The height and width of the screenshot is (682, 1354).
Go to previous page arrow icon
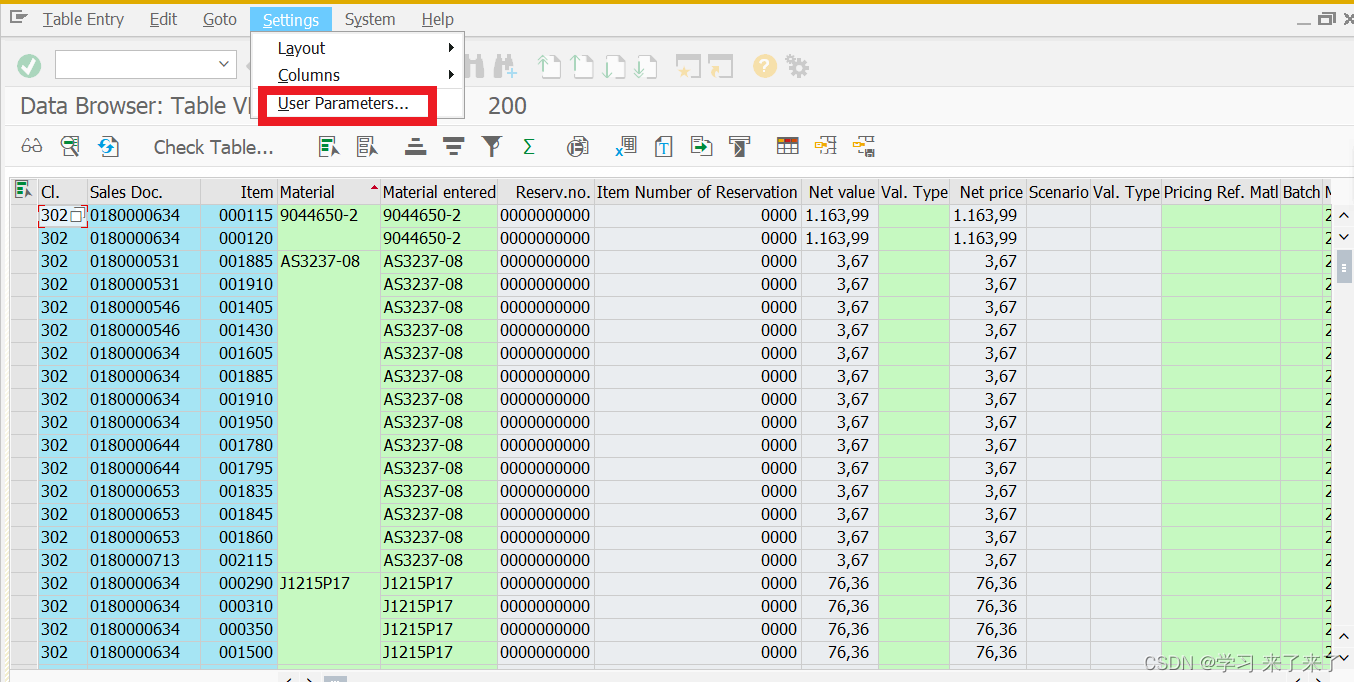[581, 66]
